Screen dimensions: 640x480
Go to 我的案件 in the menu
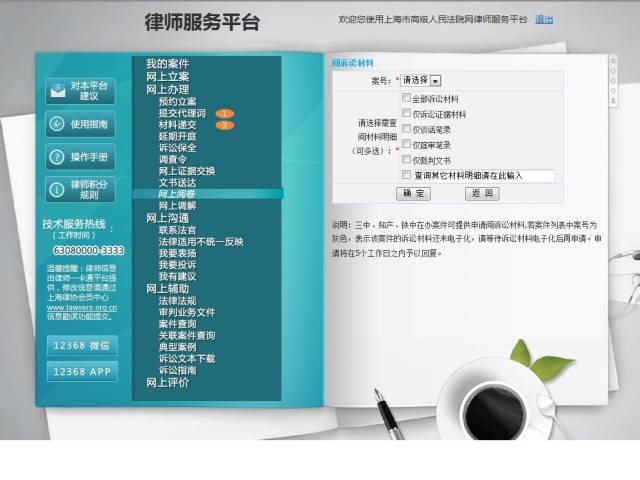(x=167, y=64)
